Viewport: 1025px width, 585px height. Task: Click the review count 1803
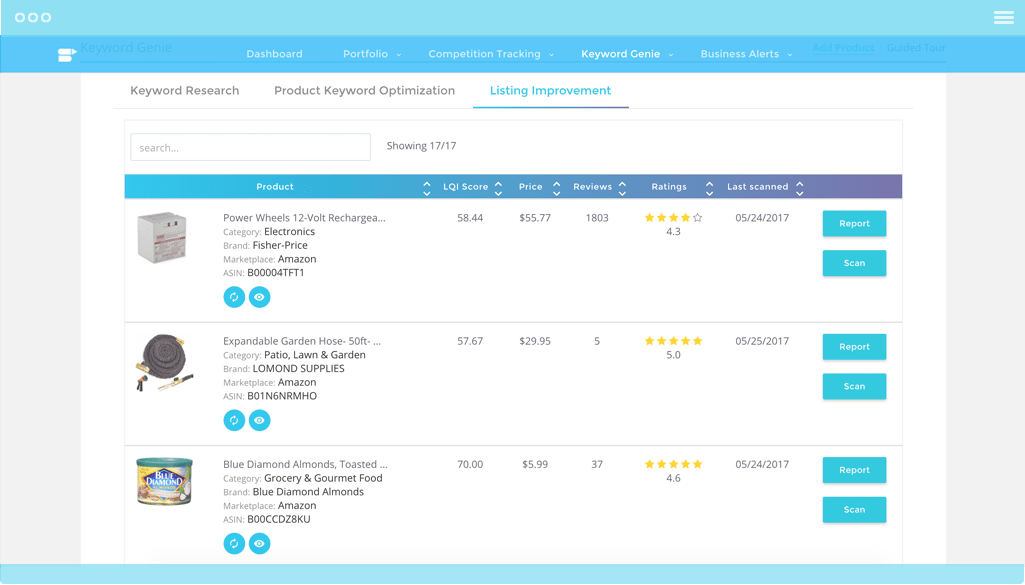pos(597,218)
